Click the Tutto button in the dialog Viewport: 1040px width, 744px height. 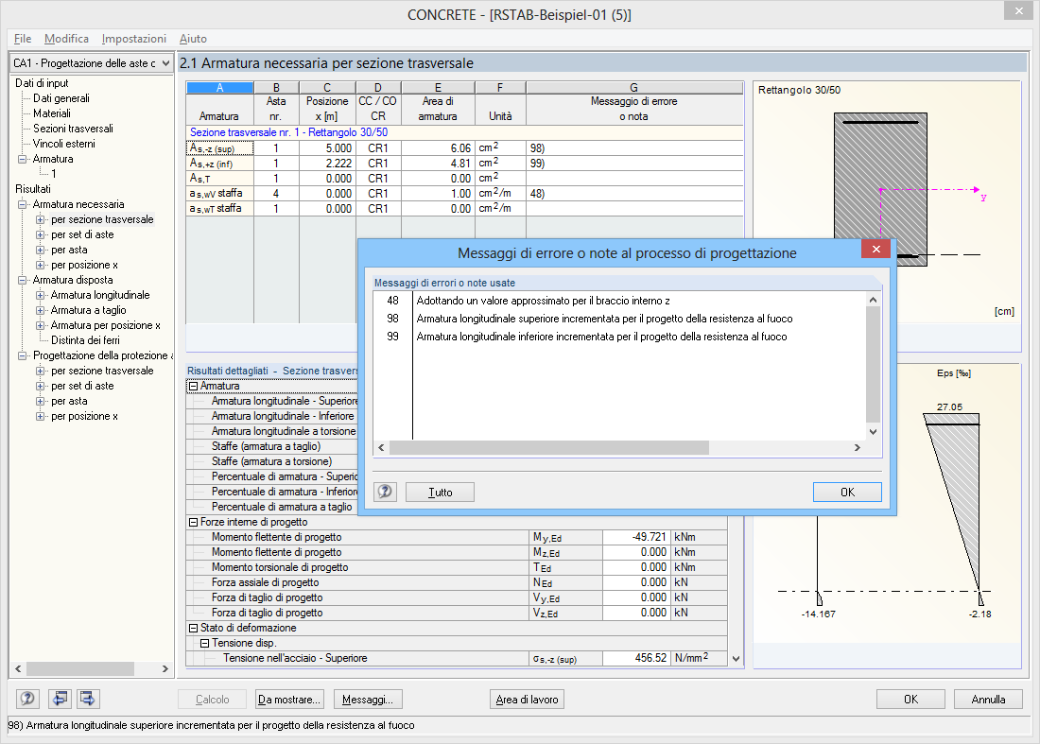440,492
